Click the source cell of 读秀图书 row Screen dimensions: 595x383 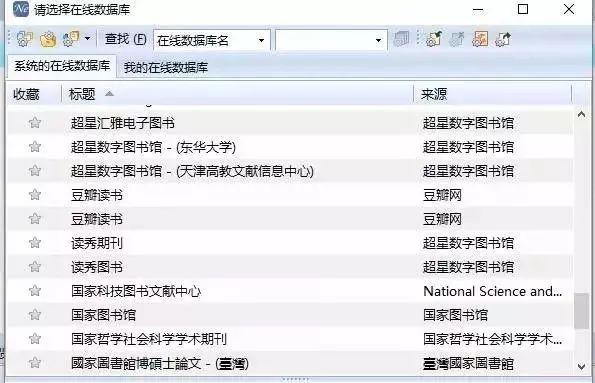pyautogui.click(x=468, y=267)
